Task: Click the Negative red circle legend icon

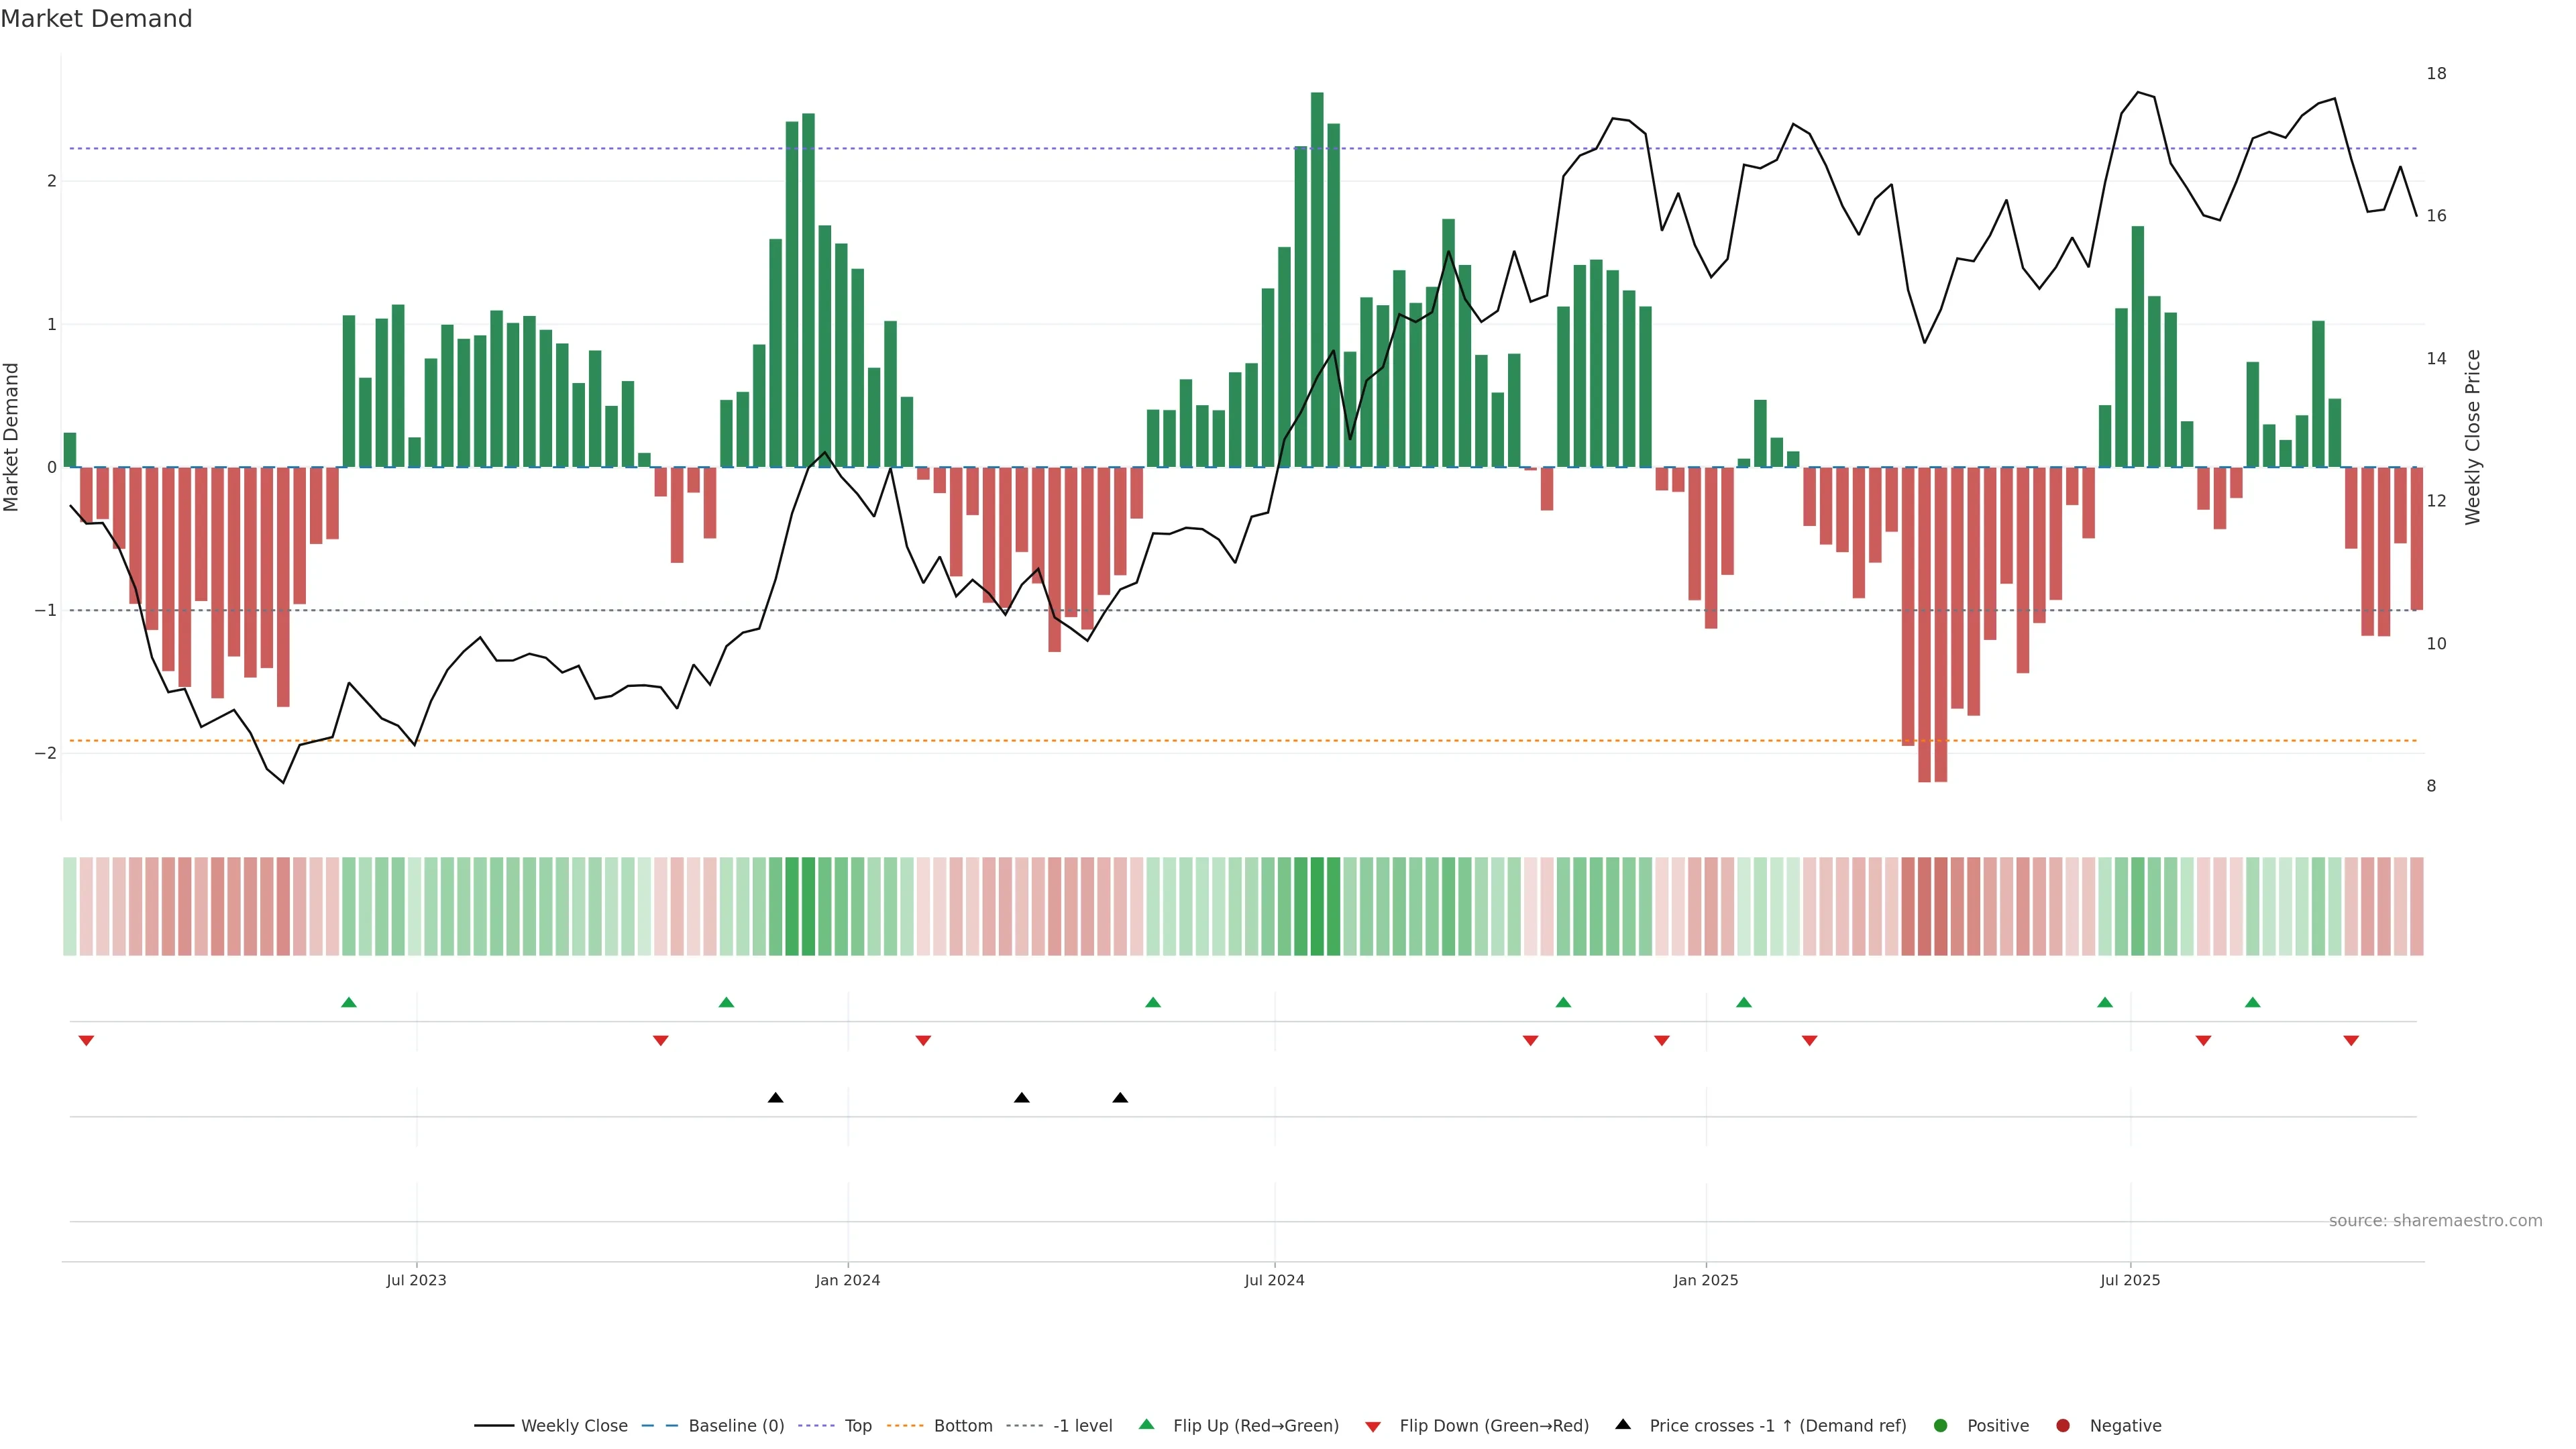Action: tap(2063, 1425)
